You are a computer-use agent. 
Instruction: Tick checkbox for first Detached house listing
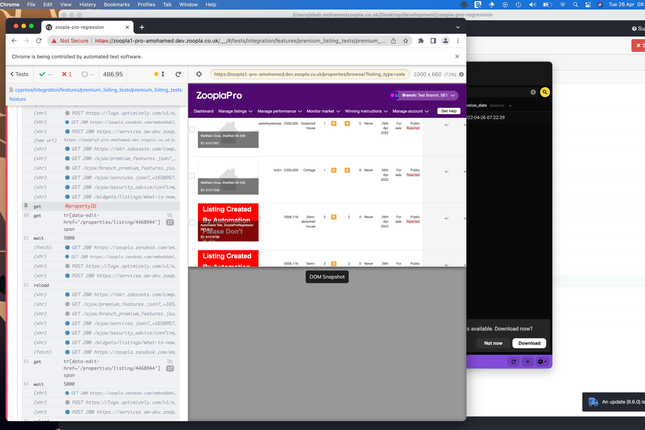192,129
